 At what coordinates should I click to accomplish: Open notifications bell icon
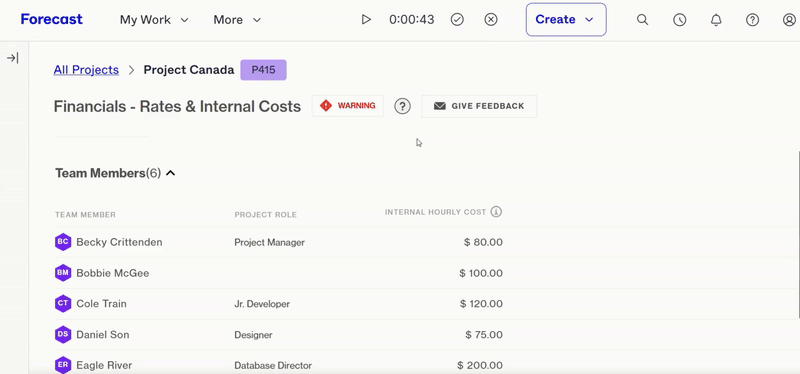tap(716, 20)
